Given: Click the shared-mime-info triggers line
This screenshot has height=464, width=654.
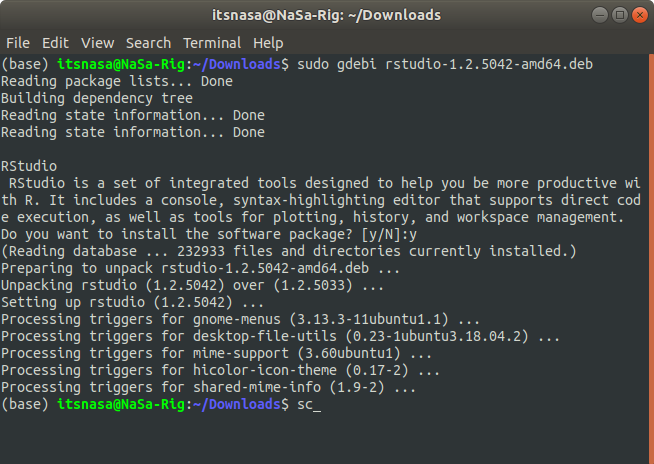Looking at the screenshot, I should 208,387.
